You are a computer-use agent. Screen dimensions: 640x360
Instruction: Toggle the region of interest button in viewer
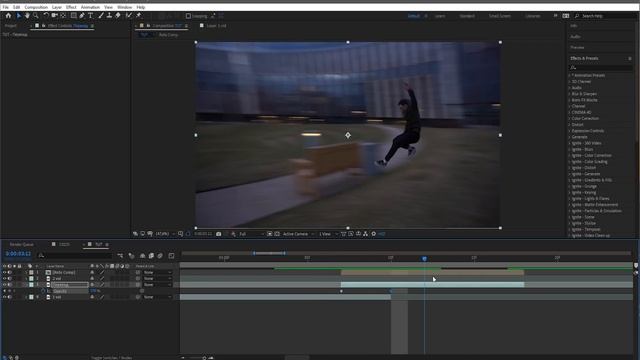[270, 234]
